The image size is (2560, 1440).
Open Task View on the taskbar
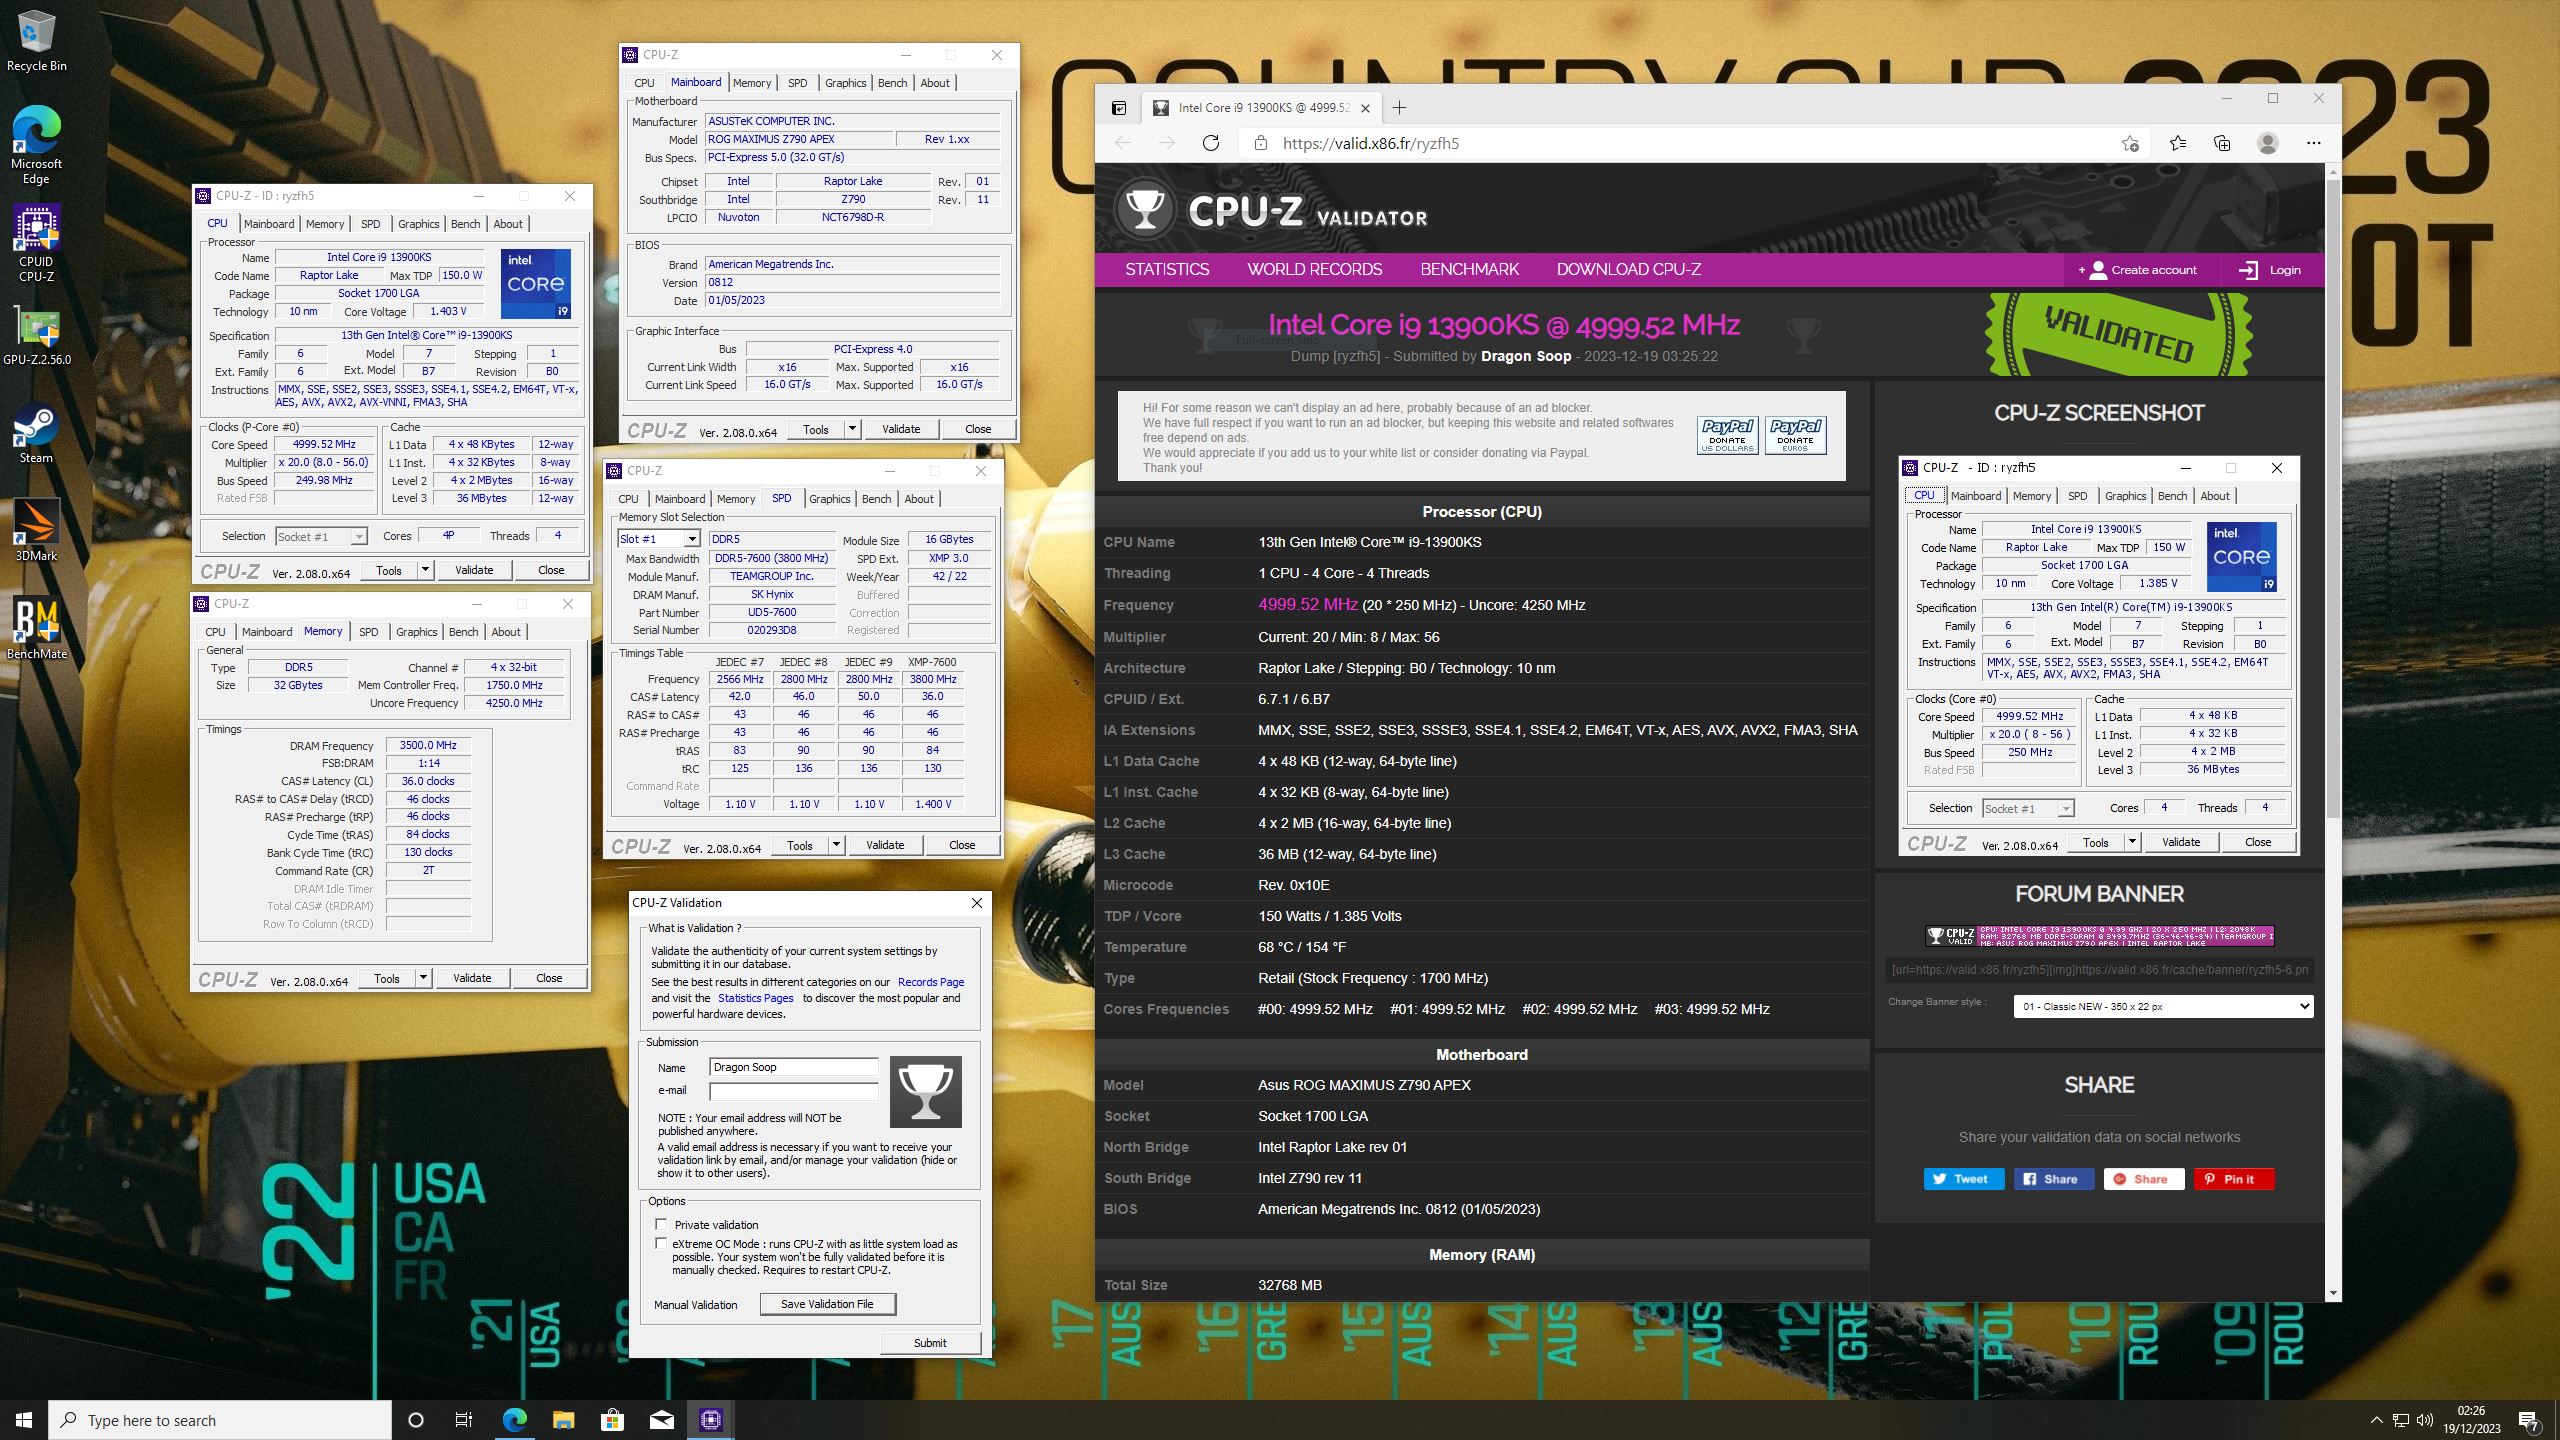coord(464,1420)
